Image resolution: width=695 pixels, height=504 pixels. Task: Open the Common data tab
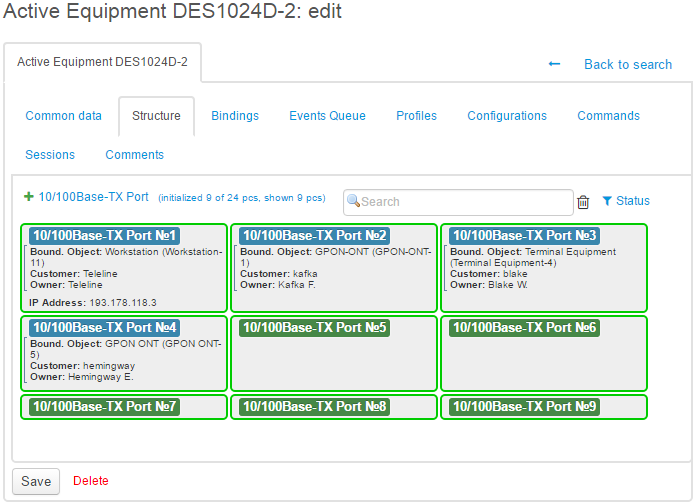(x=63, y=116)
